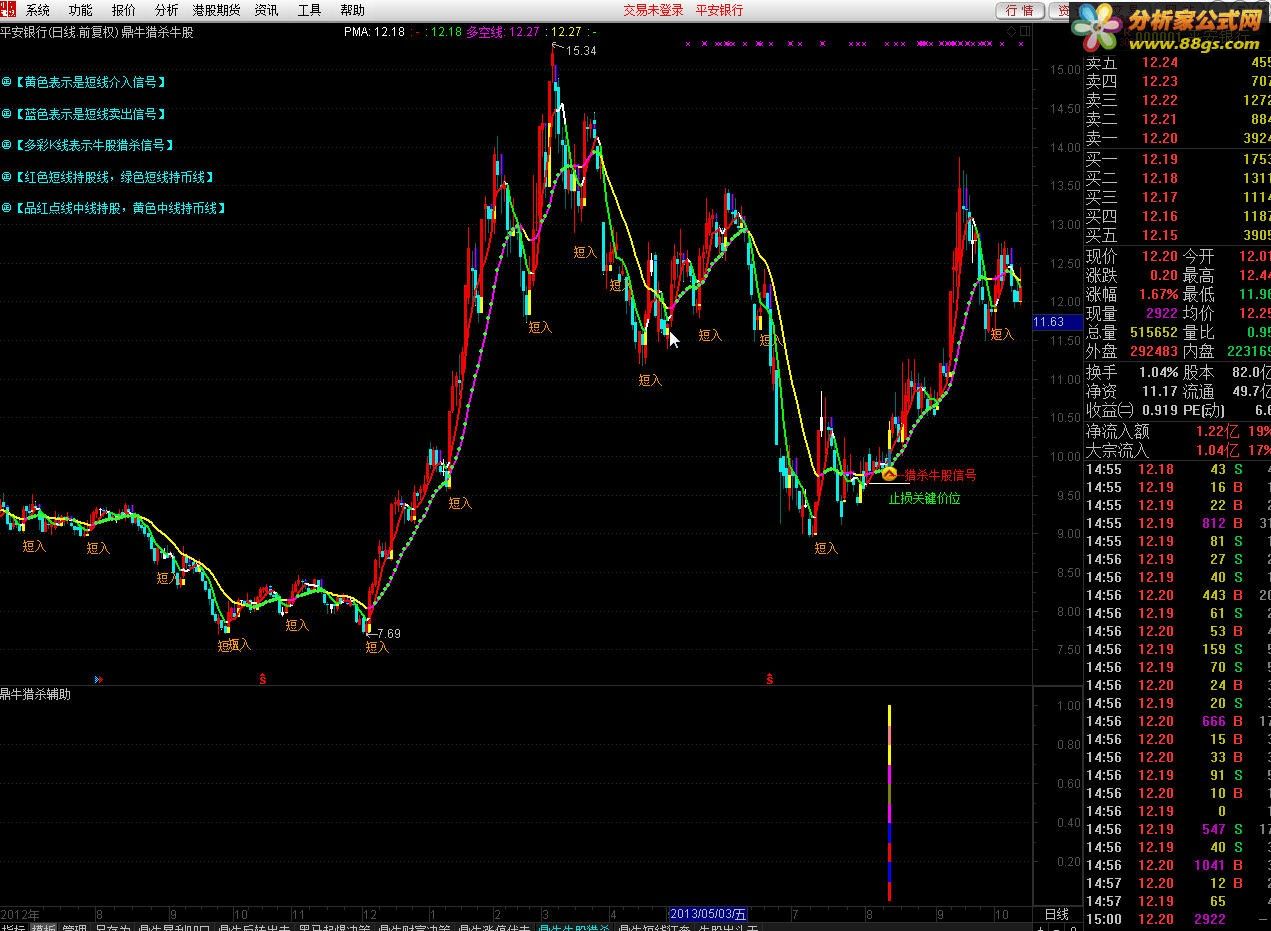Click the red app logo icon
This screenshot has height=931, width=1271.
[8, 9]
